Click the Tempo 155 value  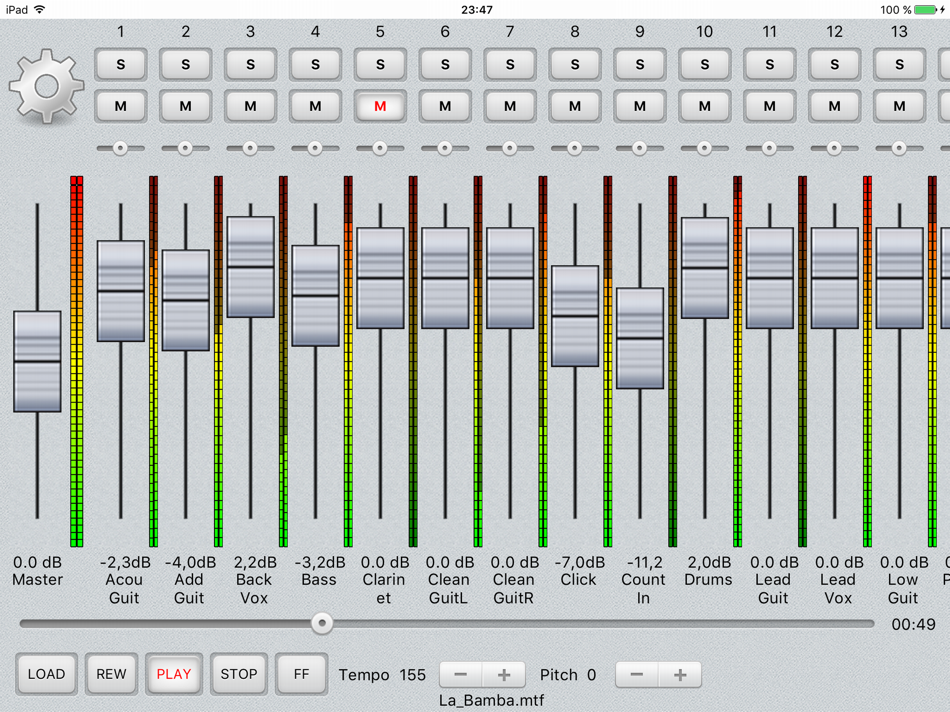coord(382,675)
